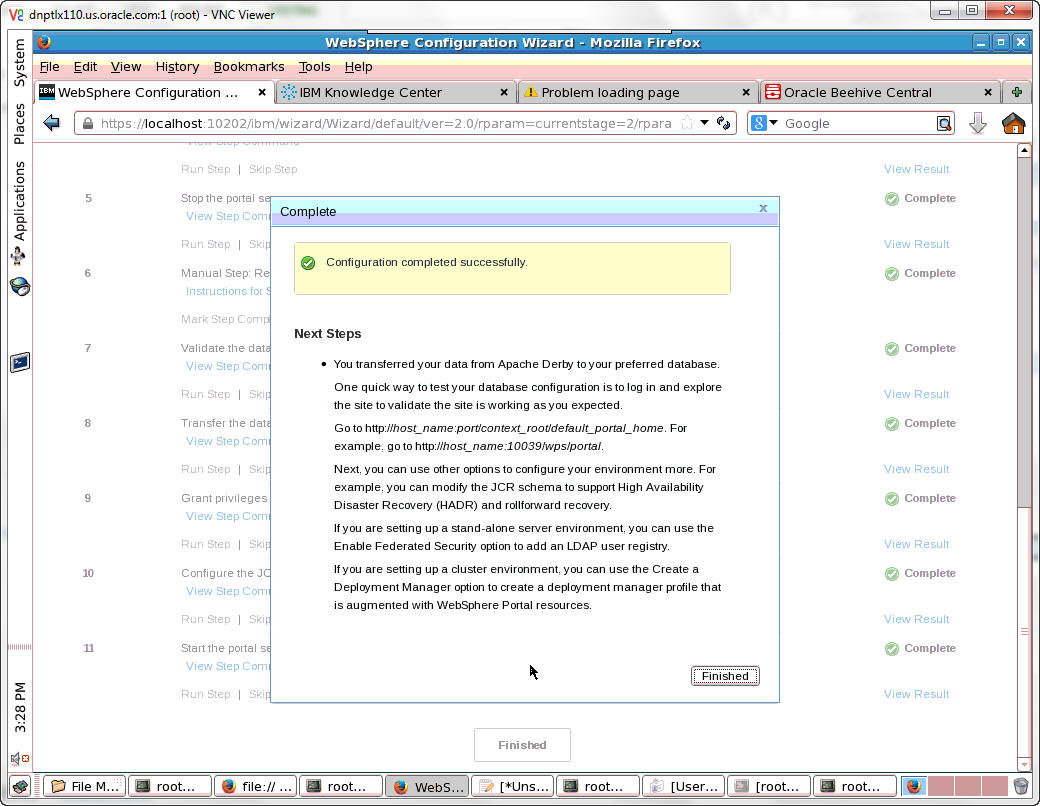Click the globe launcher icon in side panel
The height and width of the screenshot is (806, 1040).
(x=20, y=287)
